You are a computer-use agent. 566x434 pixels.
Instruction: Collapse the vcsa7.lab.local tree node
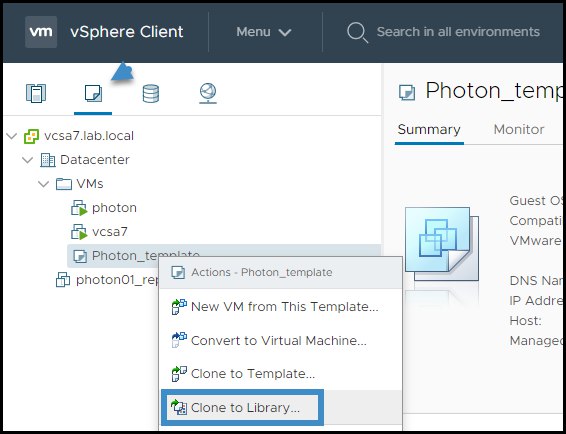12,136
